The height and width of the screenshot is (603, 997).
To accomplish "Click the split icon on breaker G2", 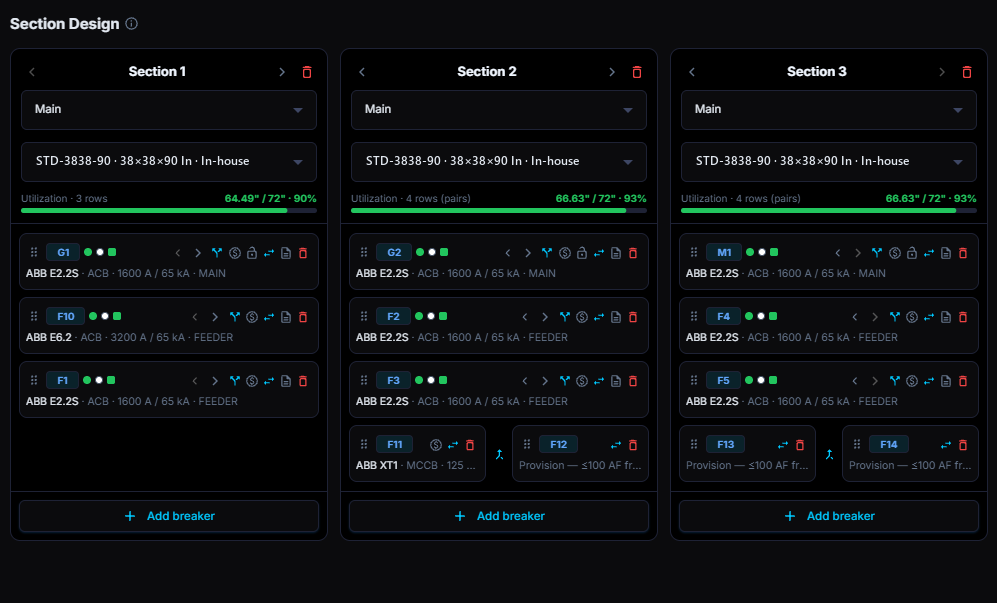I will pos(547,253).
